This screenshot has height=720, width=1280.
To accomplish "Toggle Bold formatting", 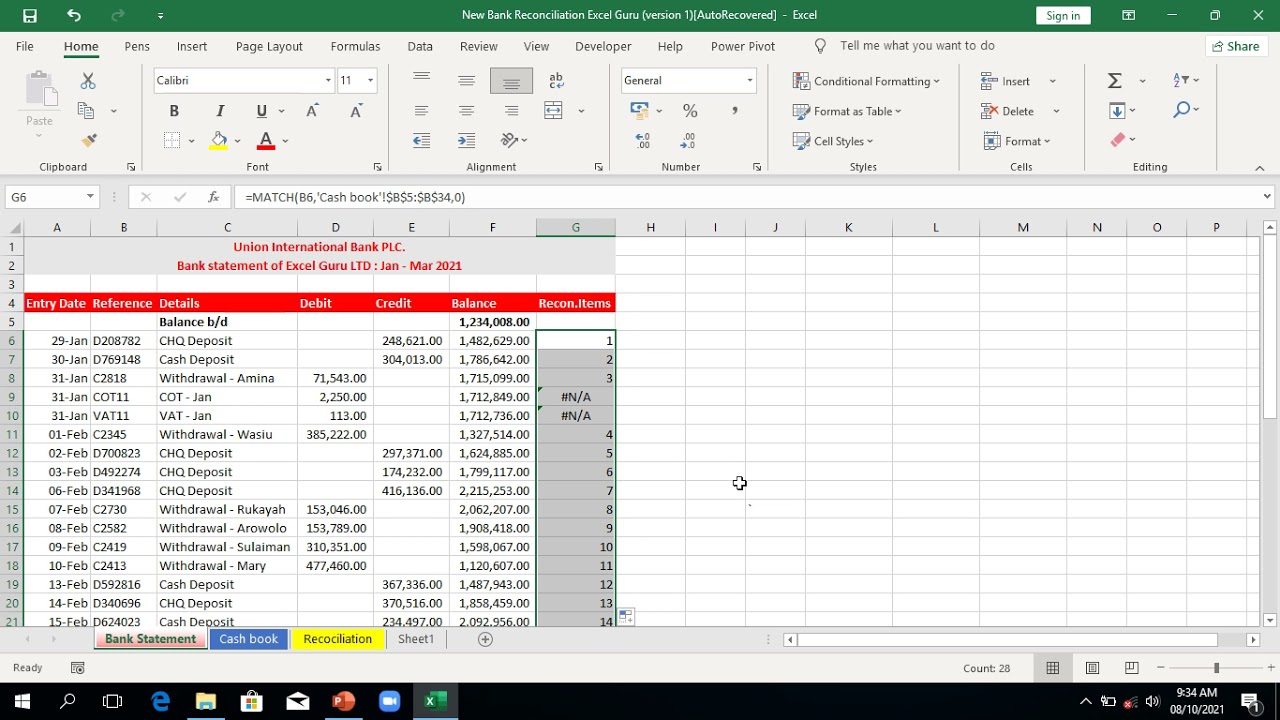I will click(174, 111).
